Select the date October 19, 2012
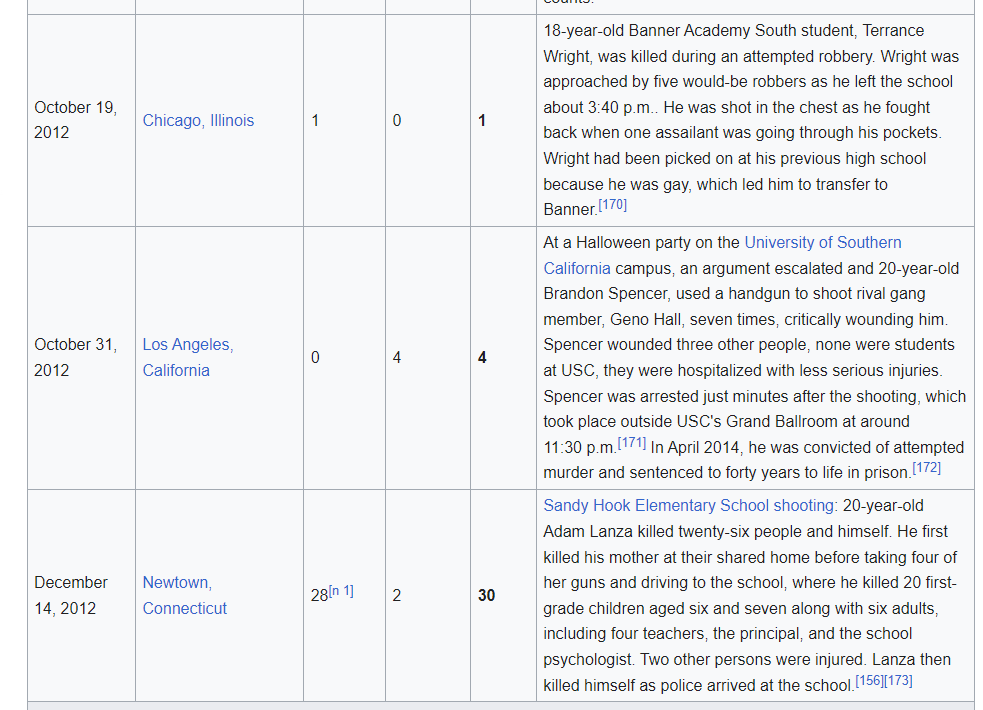983x710 pixels. tap(76, 120)
